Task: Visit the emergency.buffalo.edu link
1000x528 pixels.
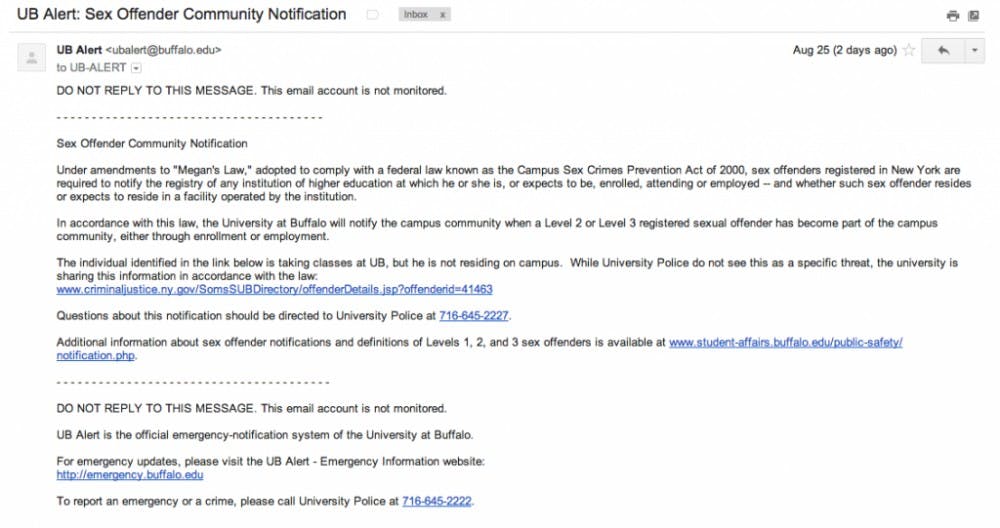Action: click(129, 474)
